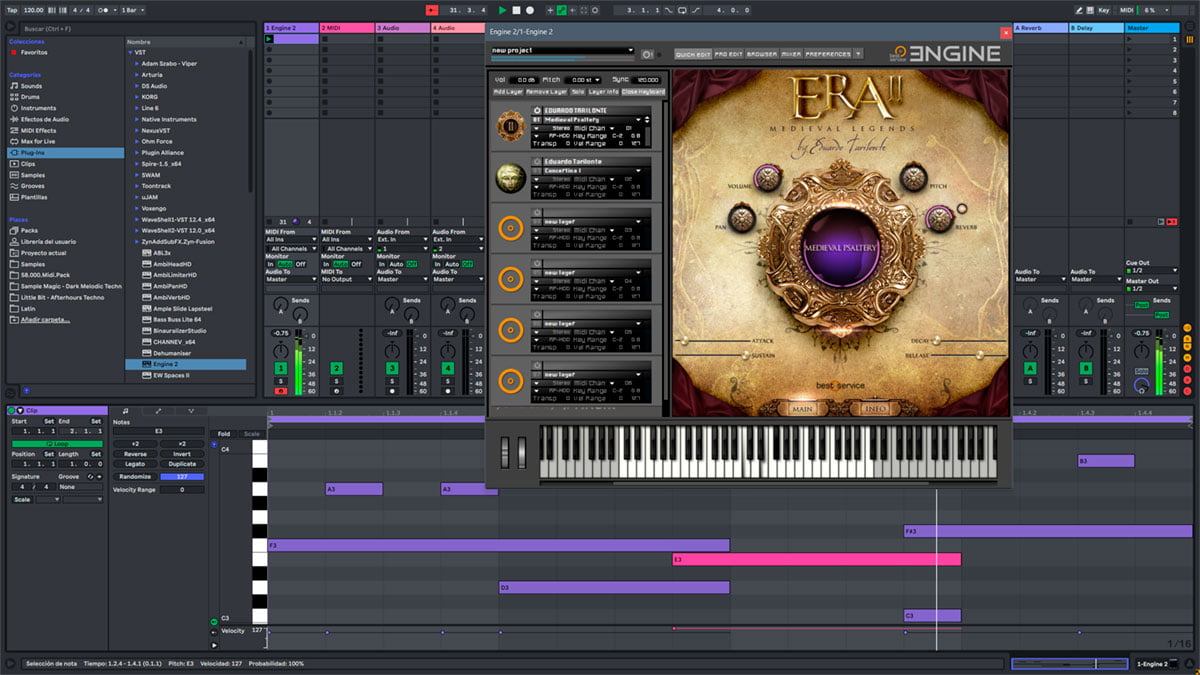Stop playback using the transport Stop button
Image resolution: width=1200 pixels, height=675 pixels.
(x=516, y=10)
